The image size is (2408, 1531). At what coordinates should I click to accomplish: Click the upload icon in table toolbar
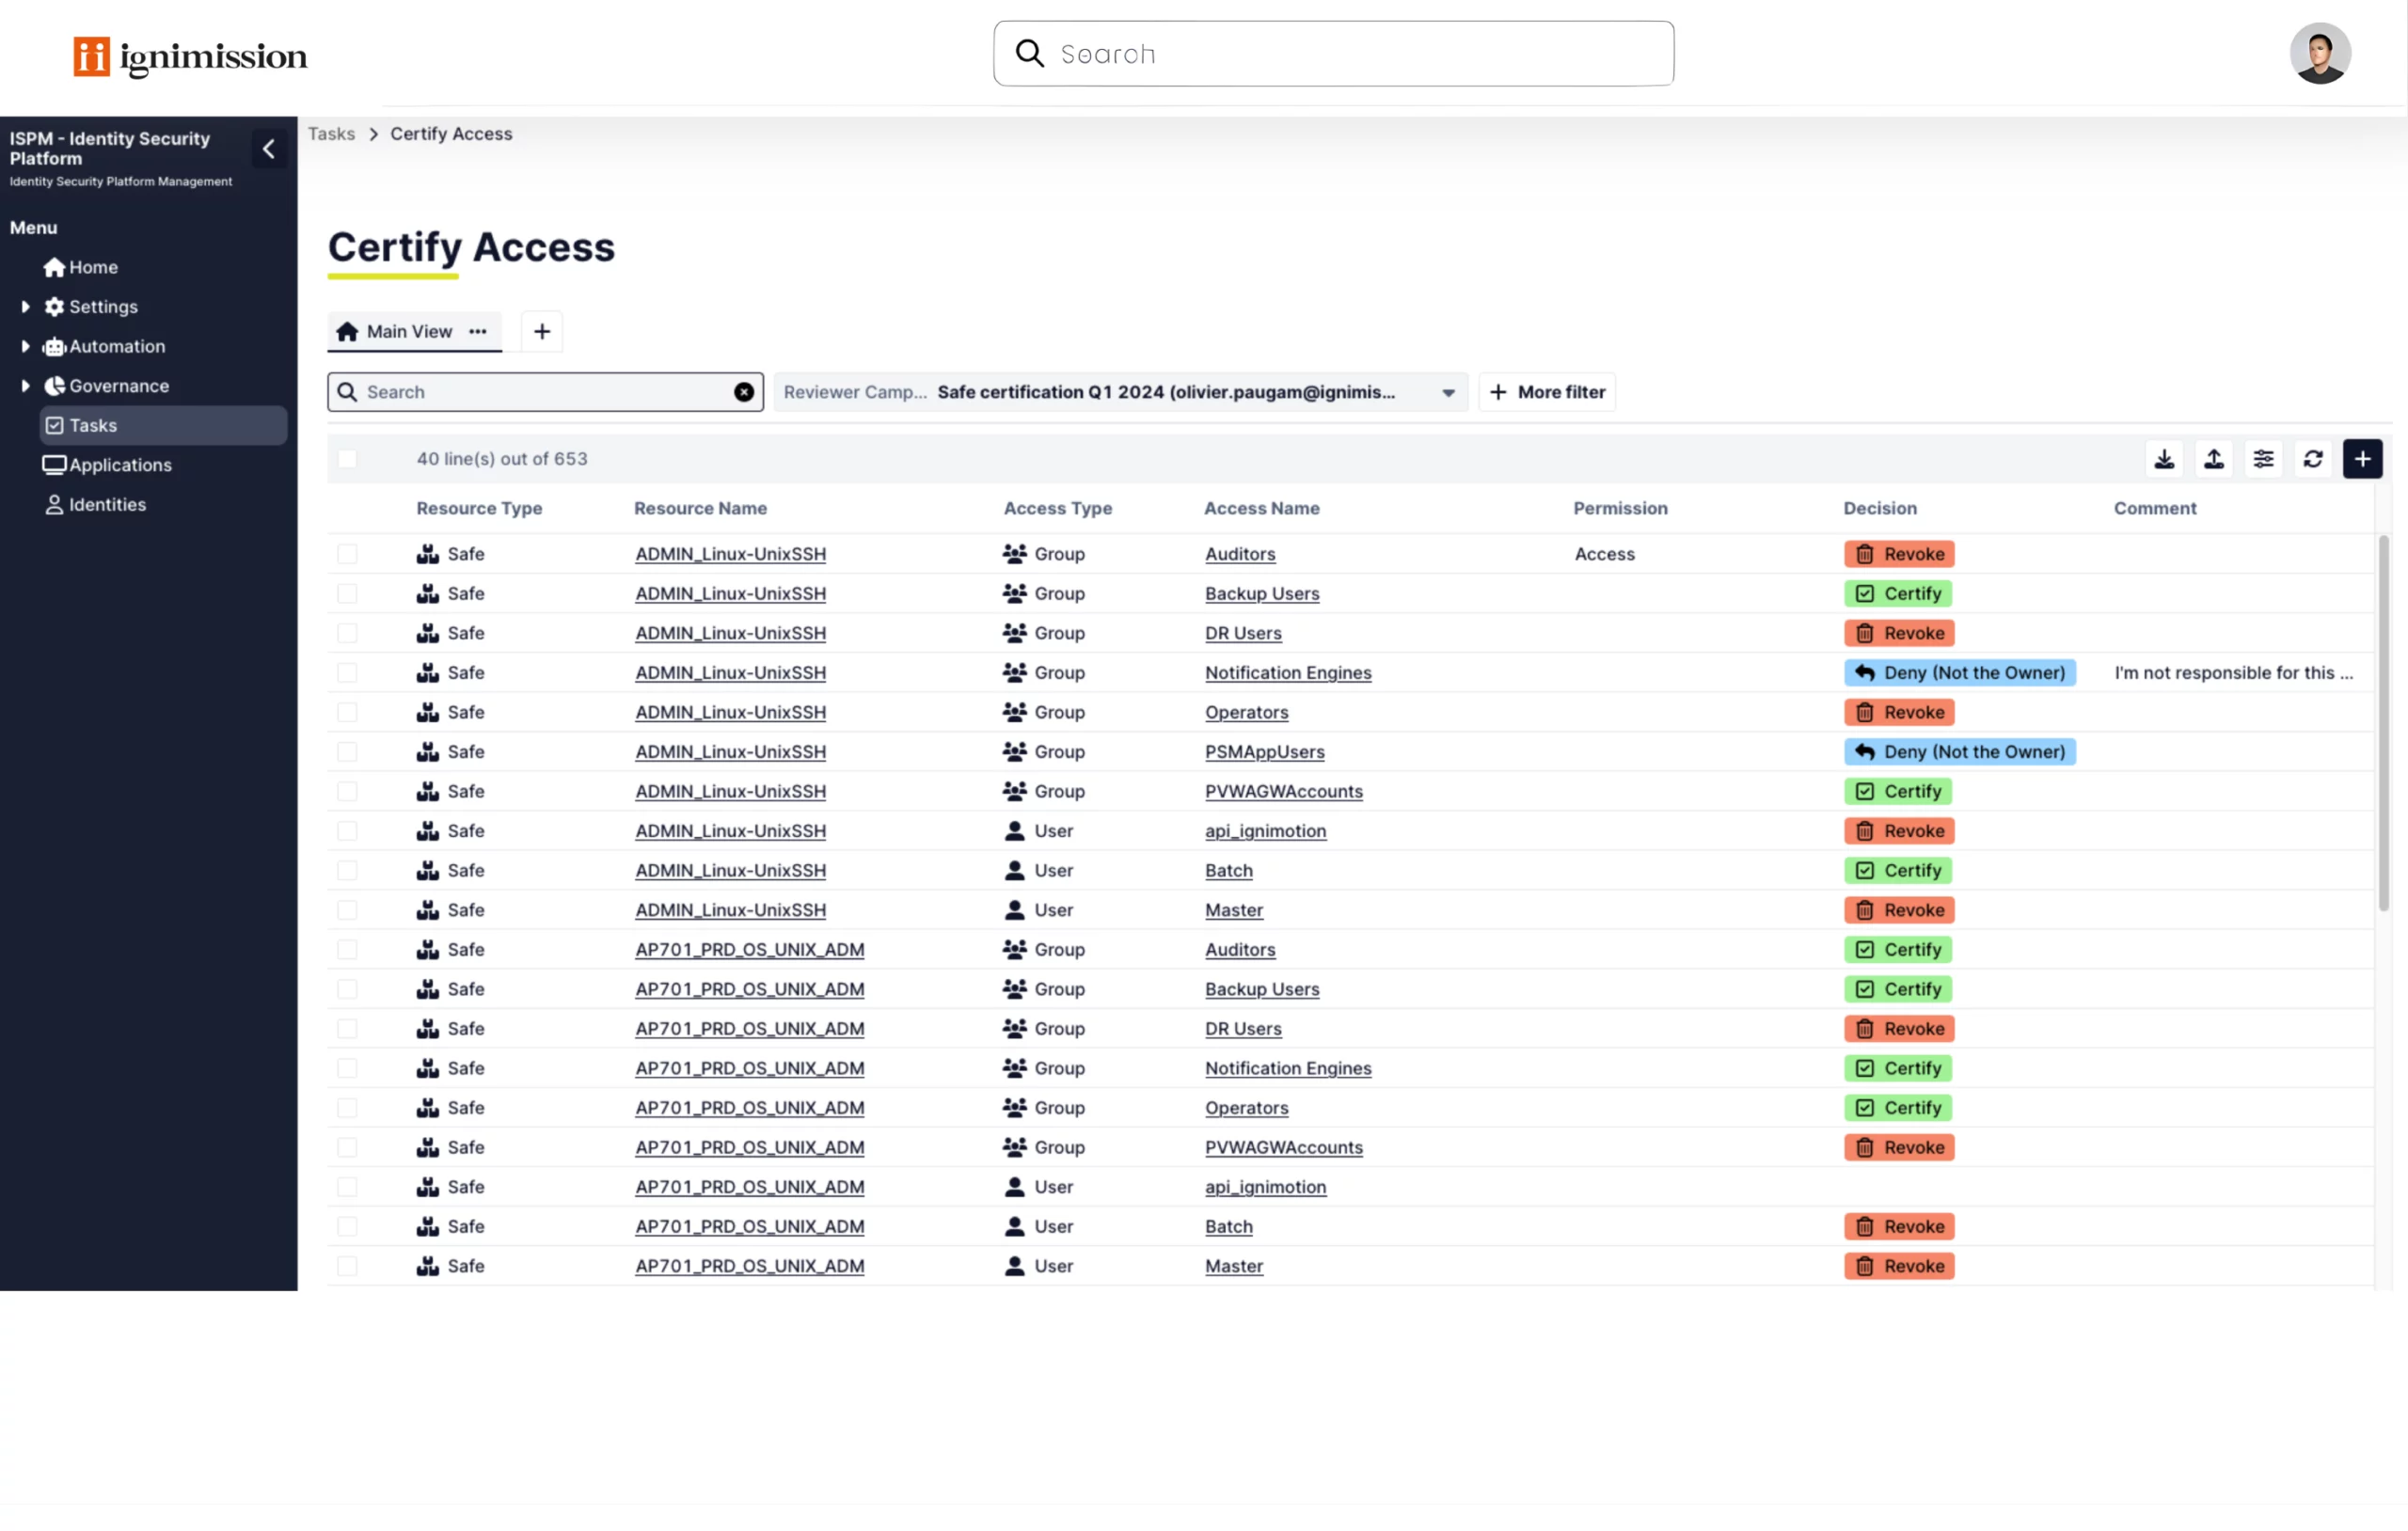2213,459
